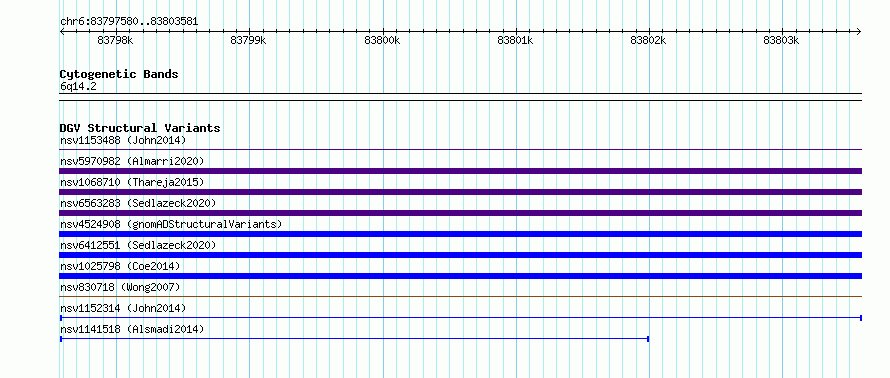The image size is (890, 378).
Task: Click the thin blue line under nsv1152314
Action: click(461, 318)
